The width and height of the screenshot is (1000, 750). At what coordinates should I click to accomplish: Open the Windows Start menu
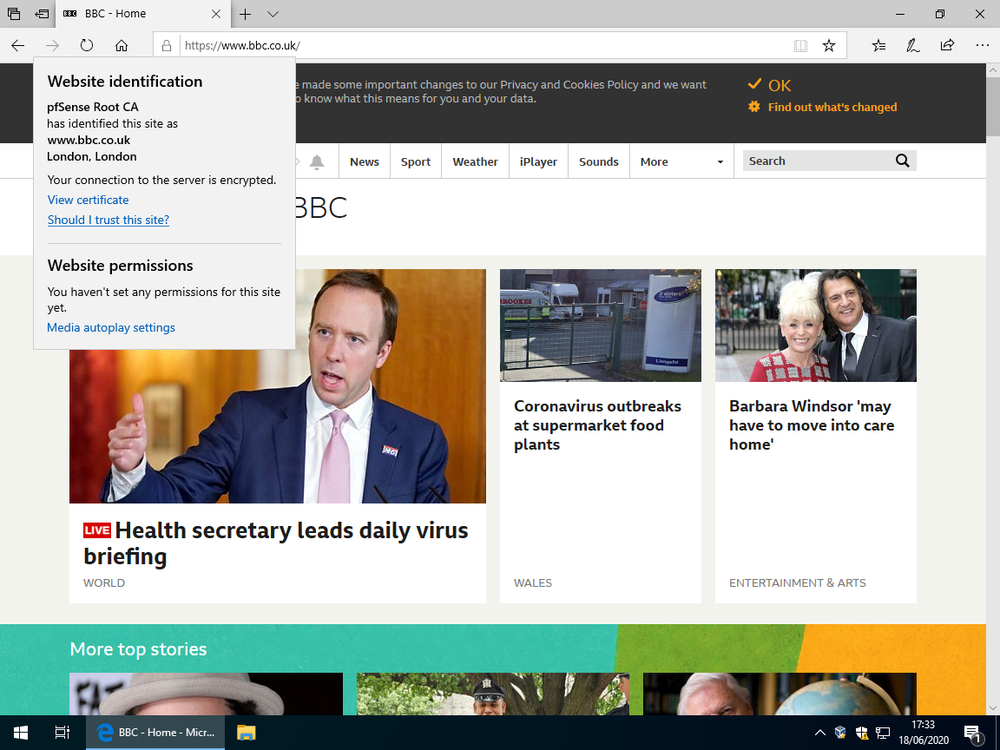(x=20, y=732)
